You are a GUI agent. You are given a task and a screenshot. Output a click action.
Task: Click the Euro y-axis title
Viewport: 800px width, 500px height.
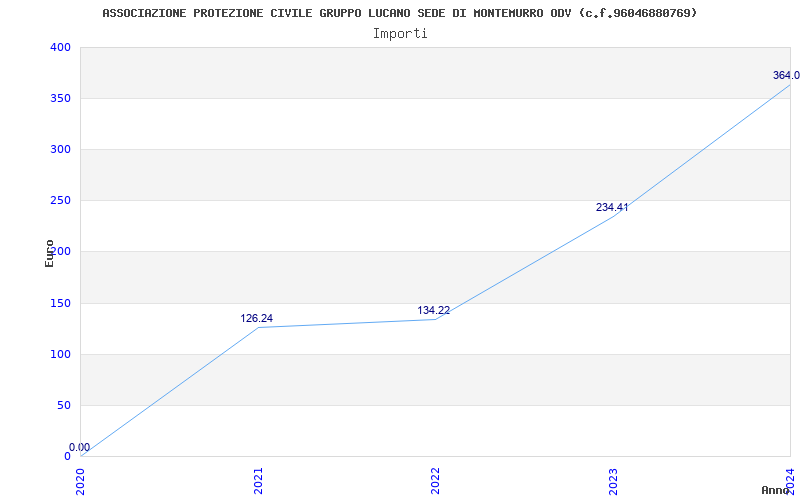coord(49,252)
